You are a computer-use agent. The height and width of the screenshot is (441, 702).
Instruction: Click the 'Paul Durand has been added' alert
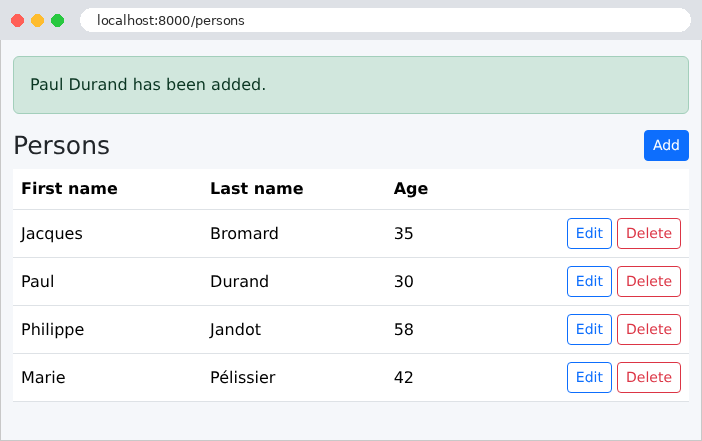[351, 85]
